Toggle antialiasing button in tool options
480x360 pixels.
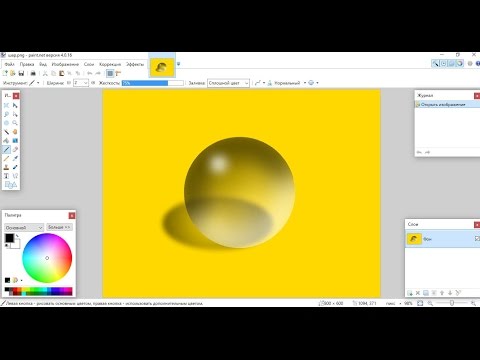tap(257, 83)
